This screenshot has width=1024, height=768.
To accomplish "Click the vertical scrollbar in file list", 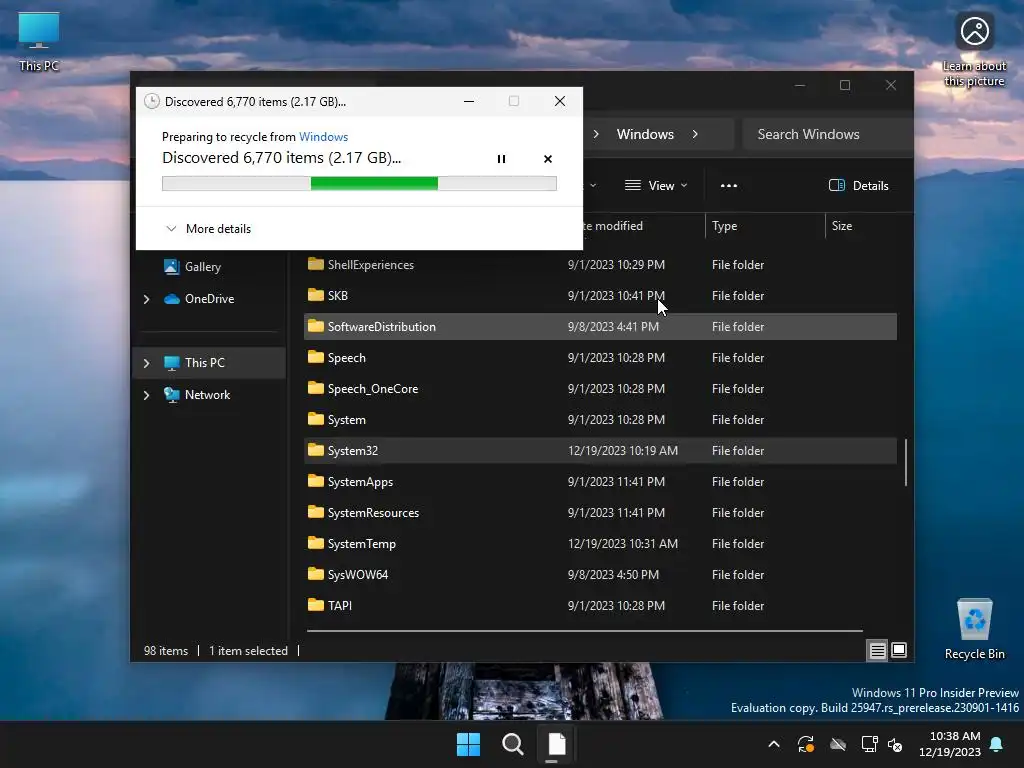I will [x=906, y=462].
